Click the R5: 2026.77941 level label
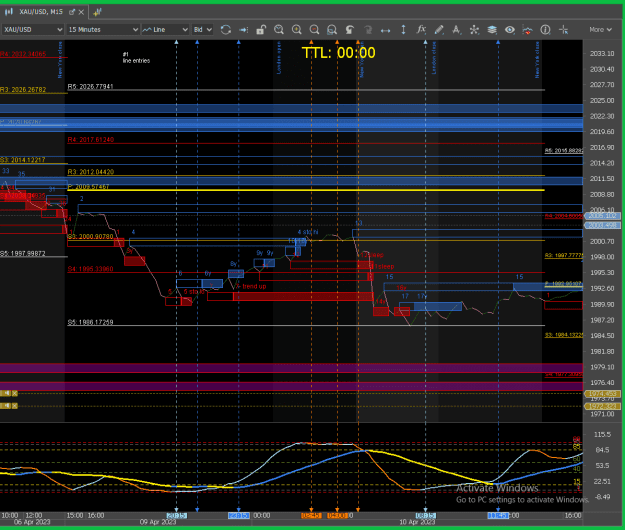625x530 pixels. 90,86
